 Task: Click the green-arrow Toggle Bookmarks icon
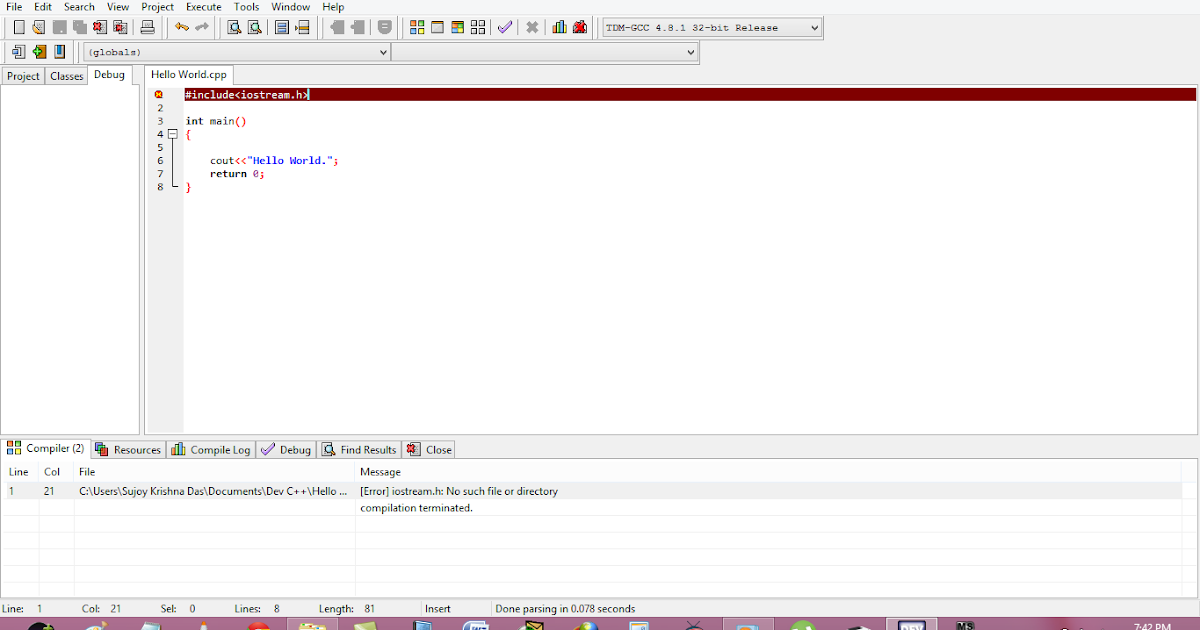39,51
